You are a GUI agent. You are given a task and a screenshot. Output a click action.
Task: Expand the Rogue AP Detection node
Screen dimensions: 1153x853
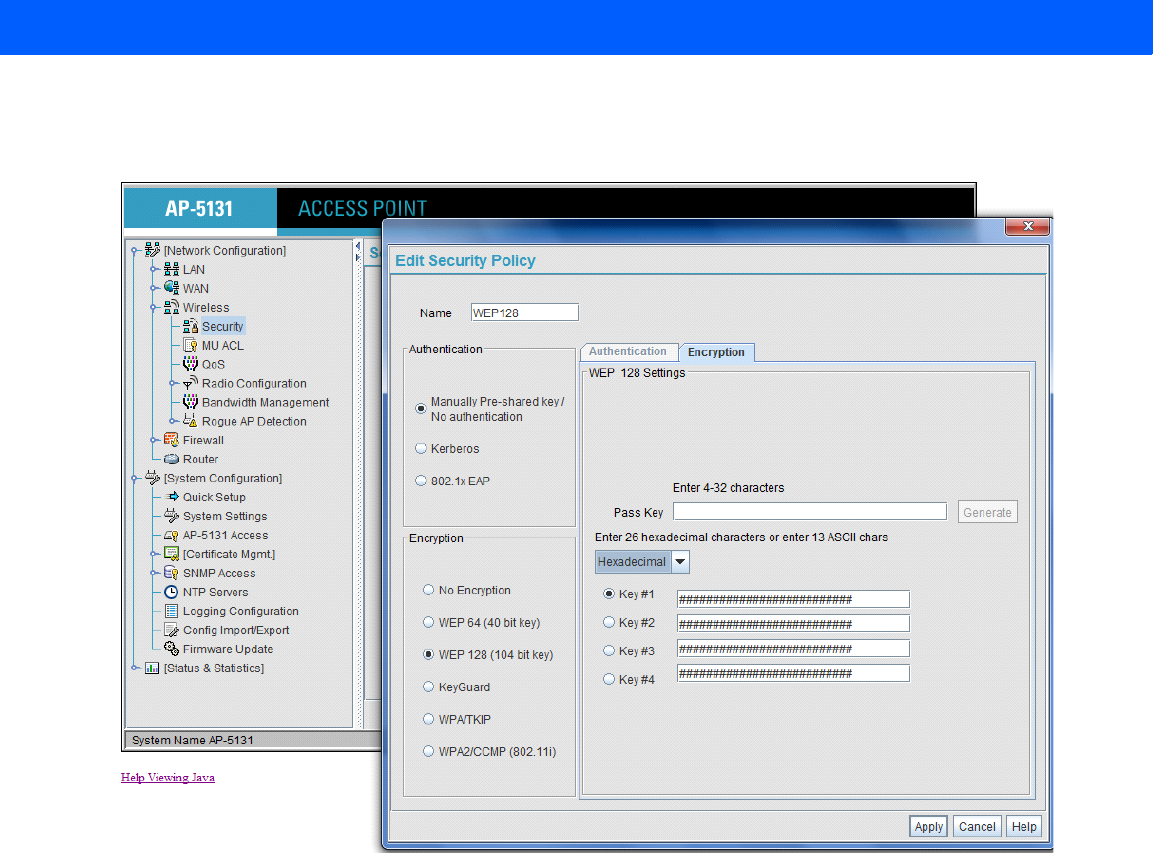173,421
